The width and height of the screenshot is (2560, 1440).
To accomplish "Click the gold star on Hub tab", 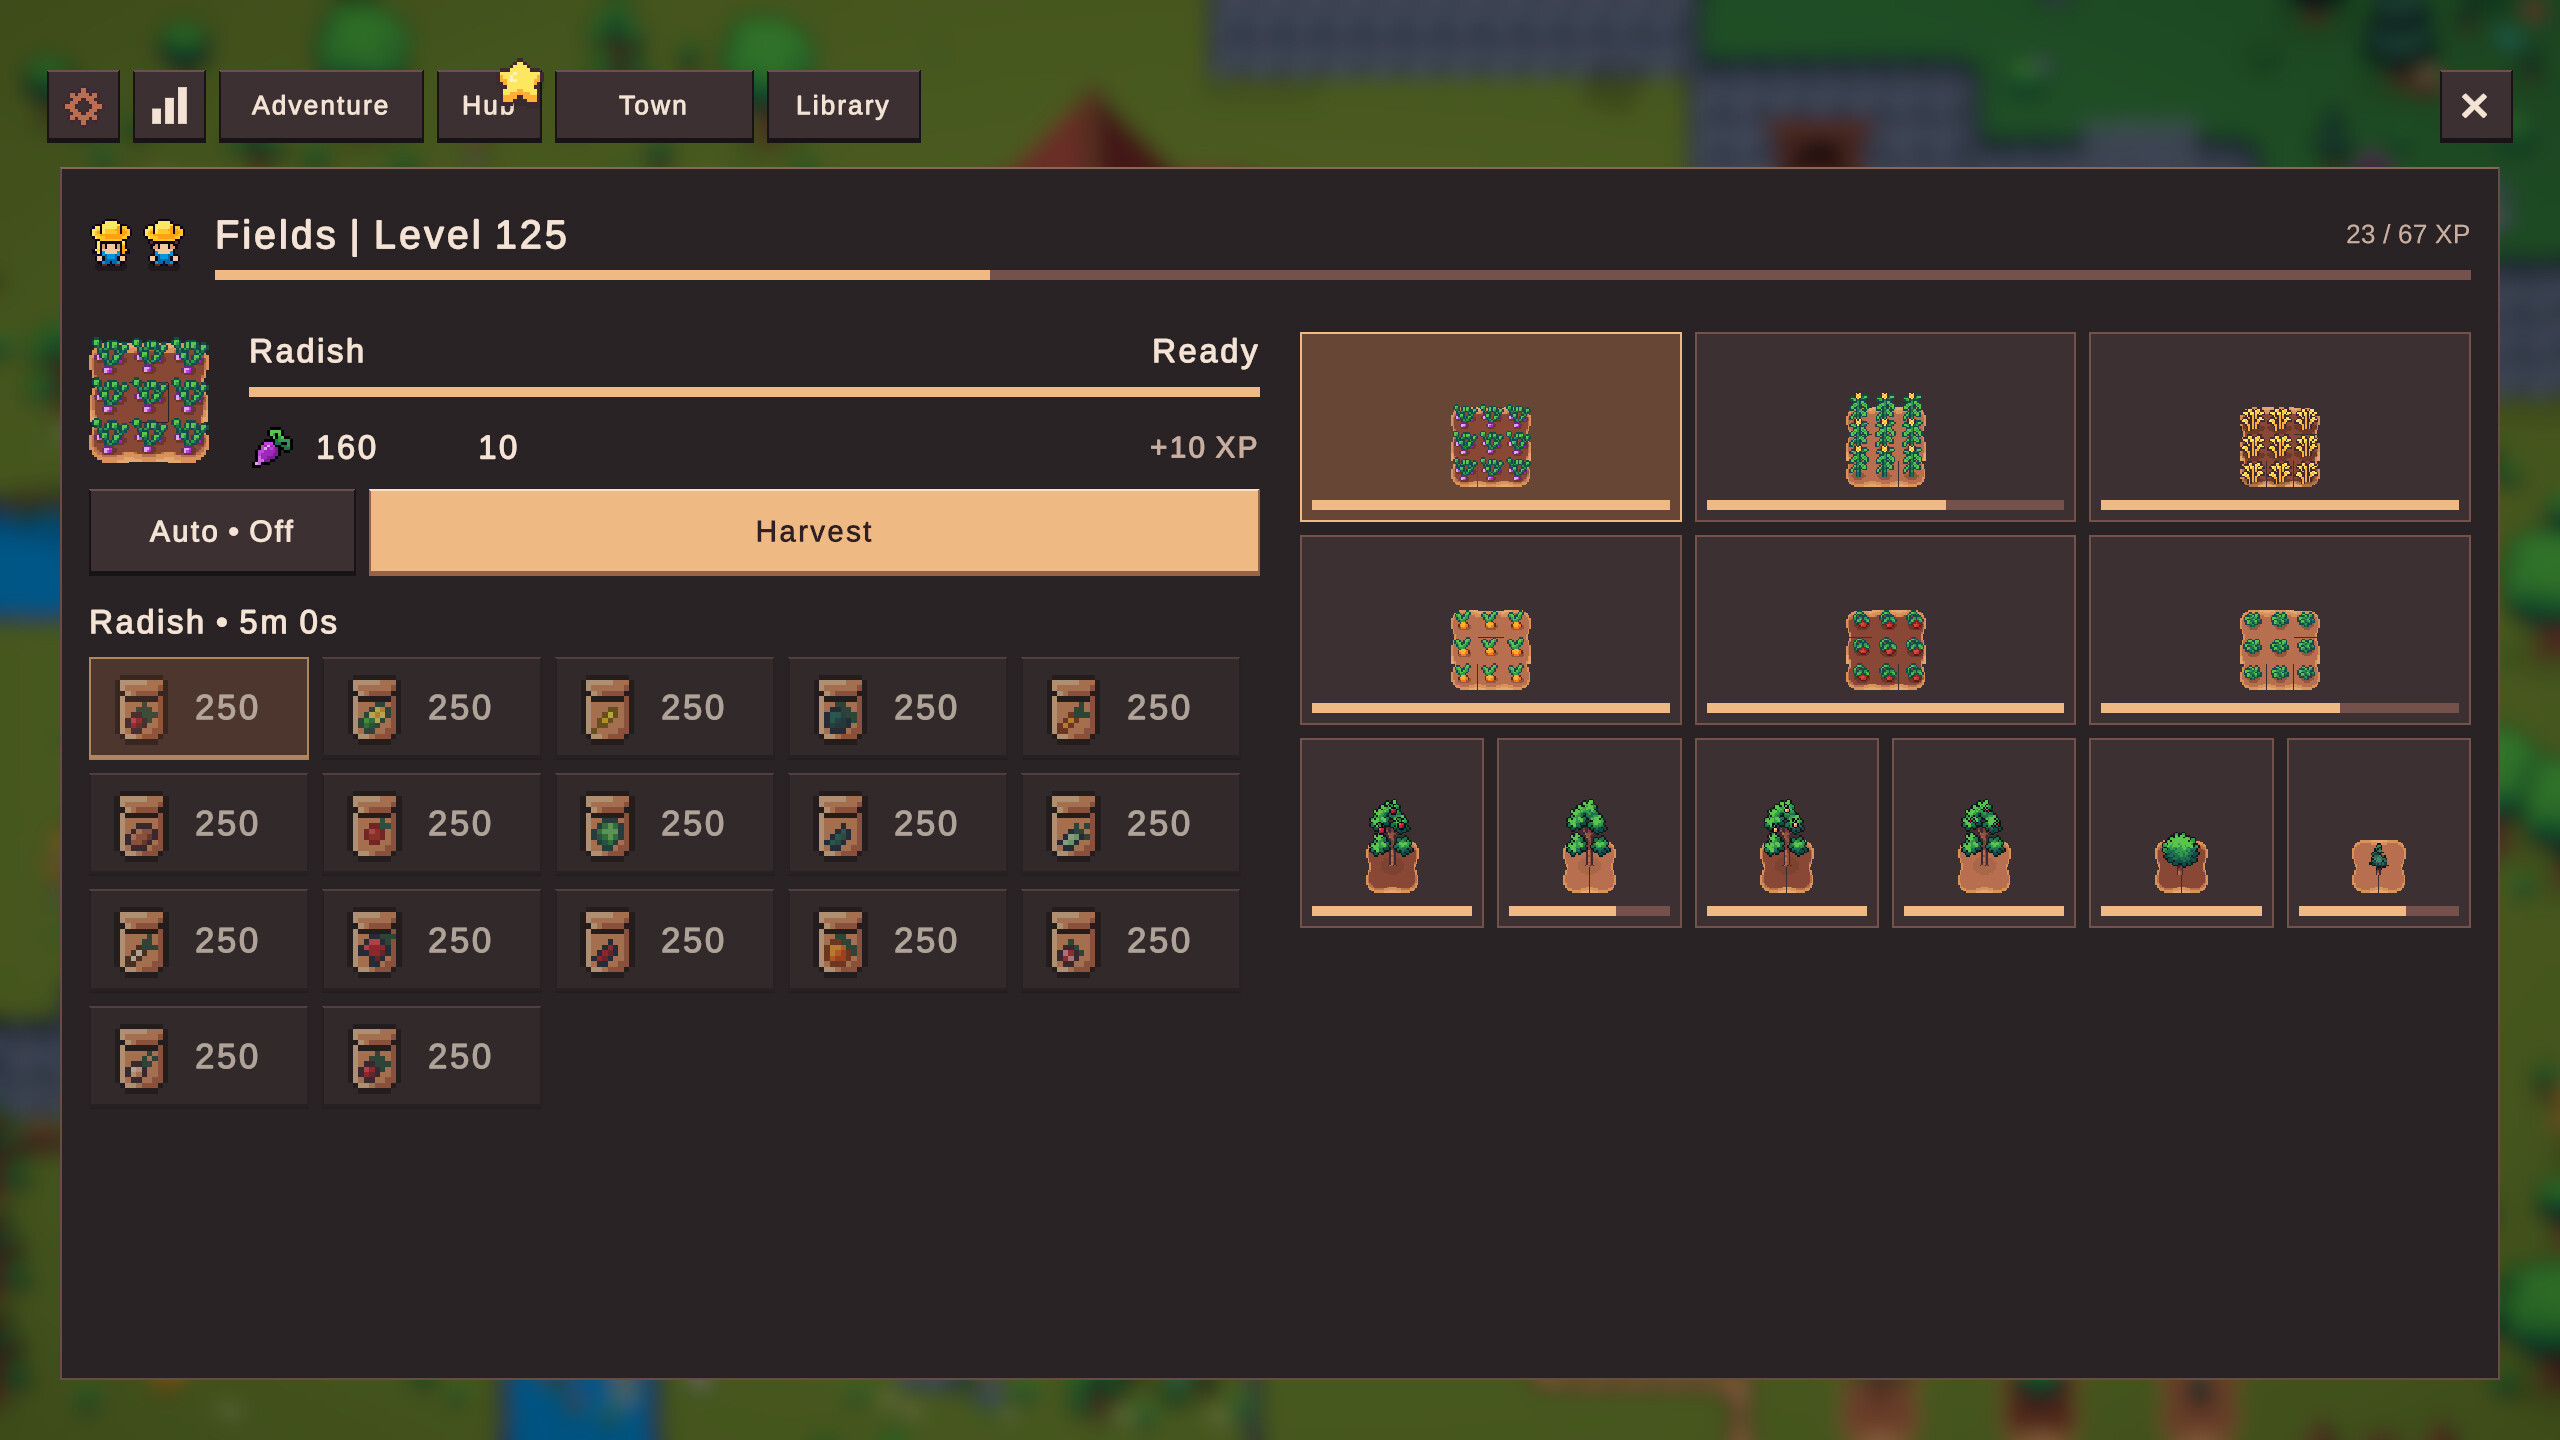I will (x=520, y=82).
